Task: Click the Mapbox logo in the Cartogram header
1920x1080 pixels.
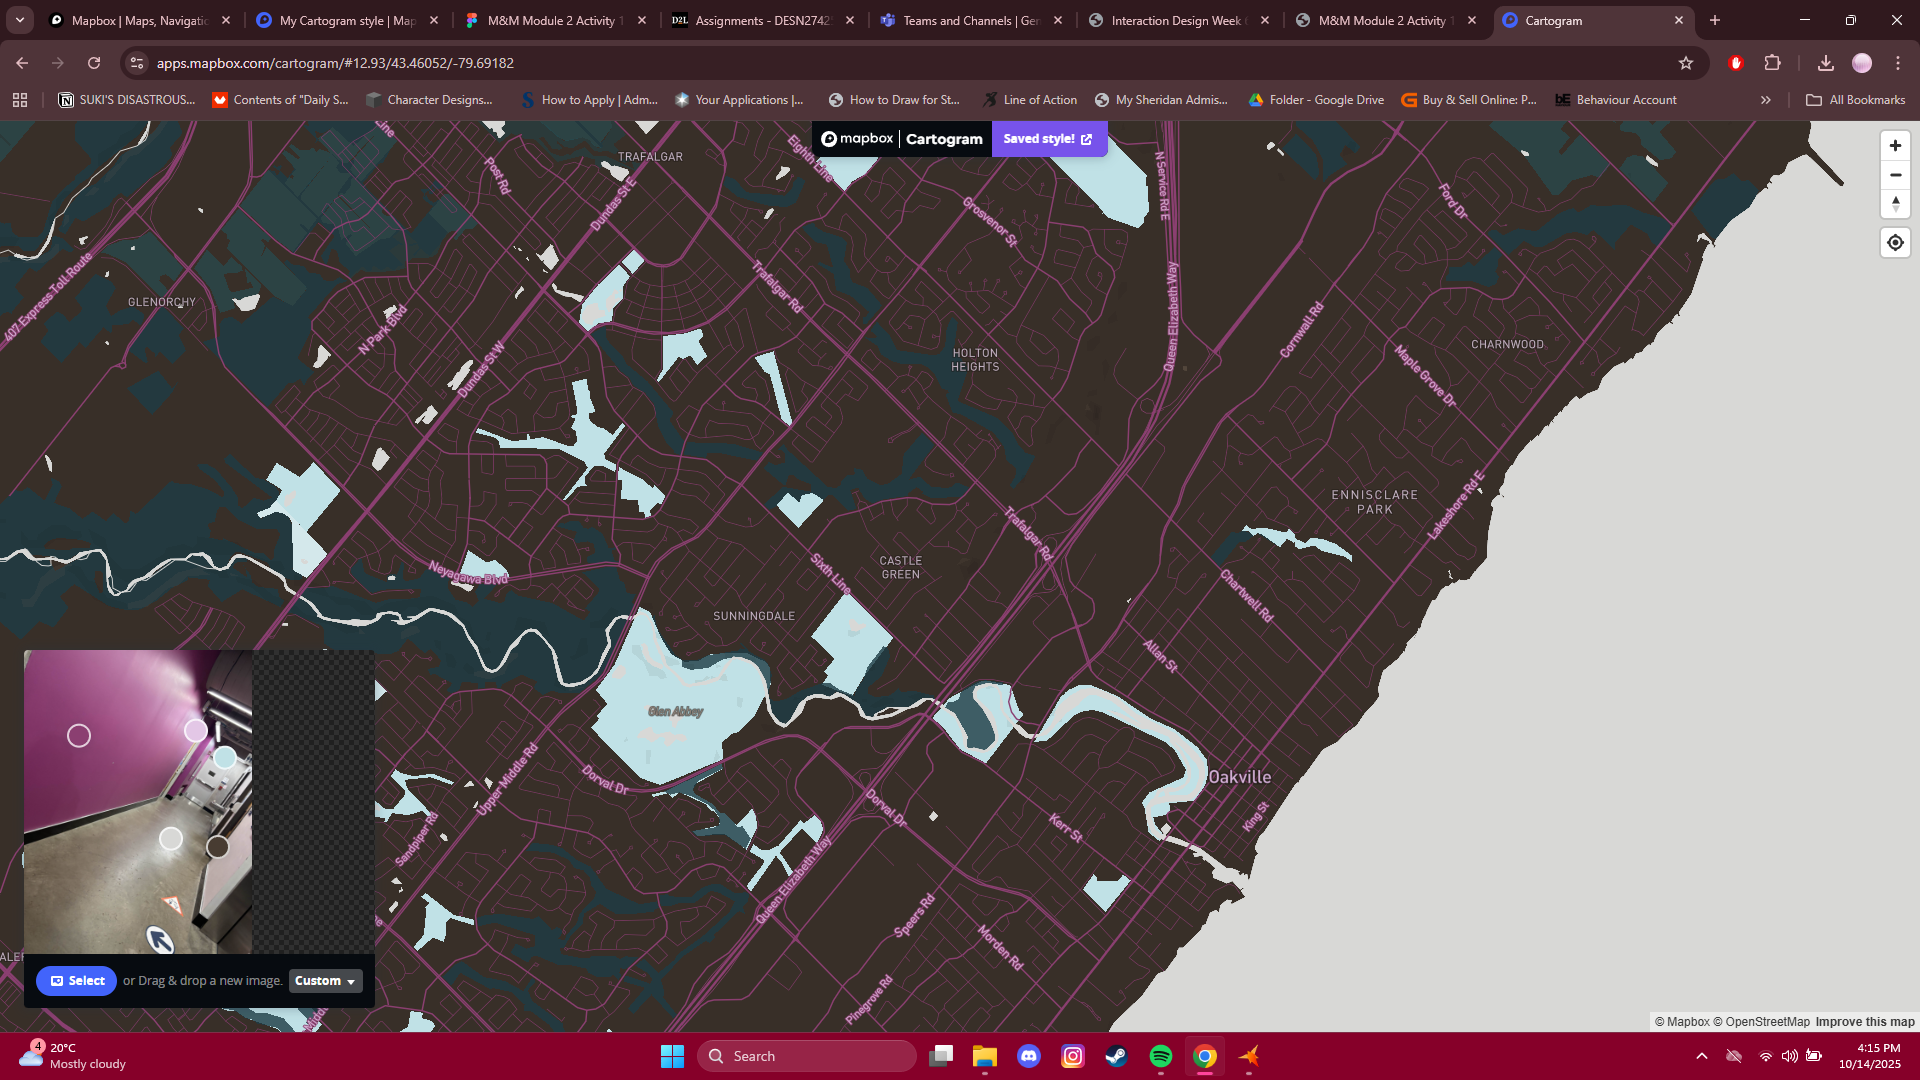Action: point(858,139)
